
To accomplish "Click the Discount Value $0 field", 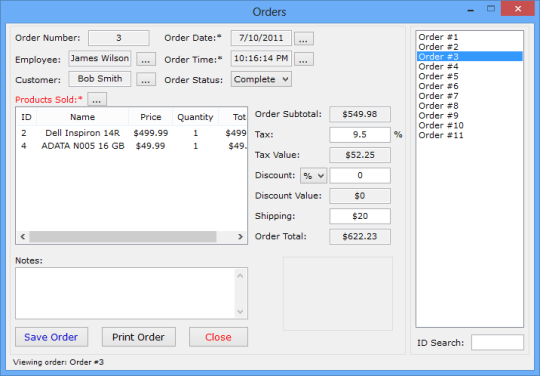I will pos(360,196).
